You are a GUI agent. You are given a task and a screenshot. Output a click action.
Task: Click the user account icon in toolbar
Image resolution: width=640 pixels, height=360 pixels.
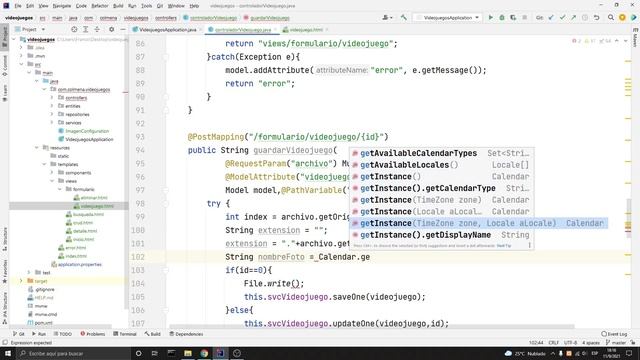[x=387, y=18]
